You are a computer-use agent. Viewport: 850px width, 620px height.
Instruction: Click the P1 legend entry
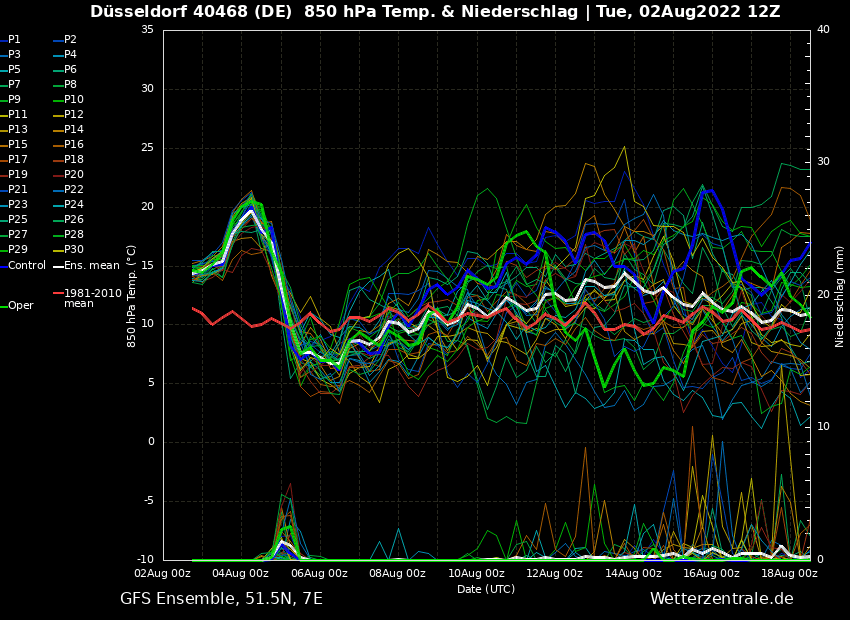[x=14, y=40]
